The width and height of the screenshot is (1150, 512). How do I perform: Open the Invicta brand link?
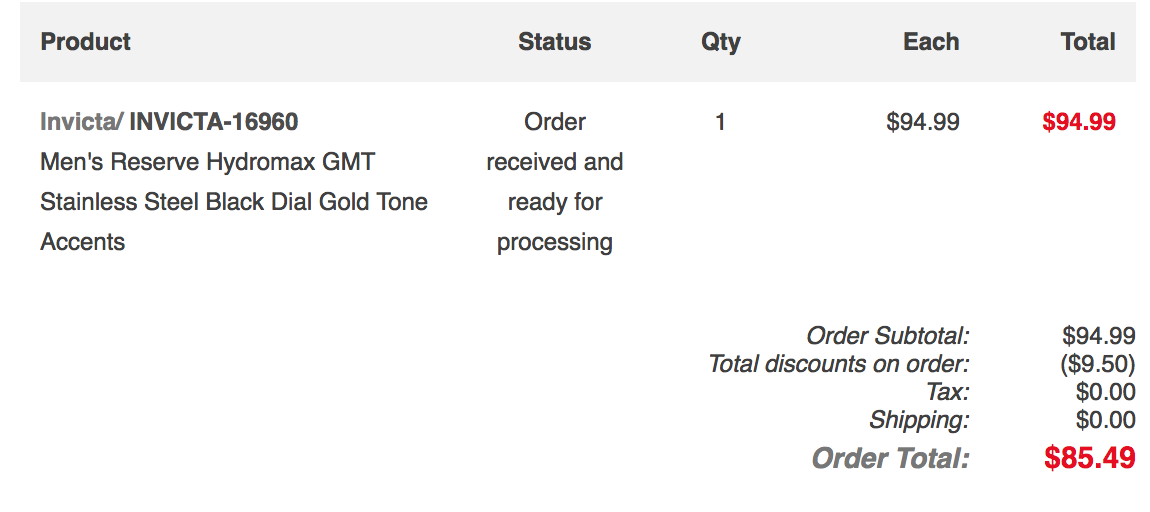pyautogui.click(x=81, y=122)
